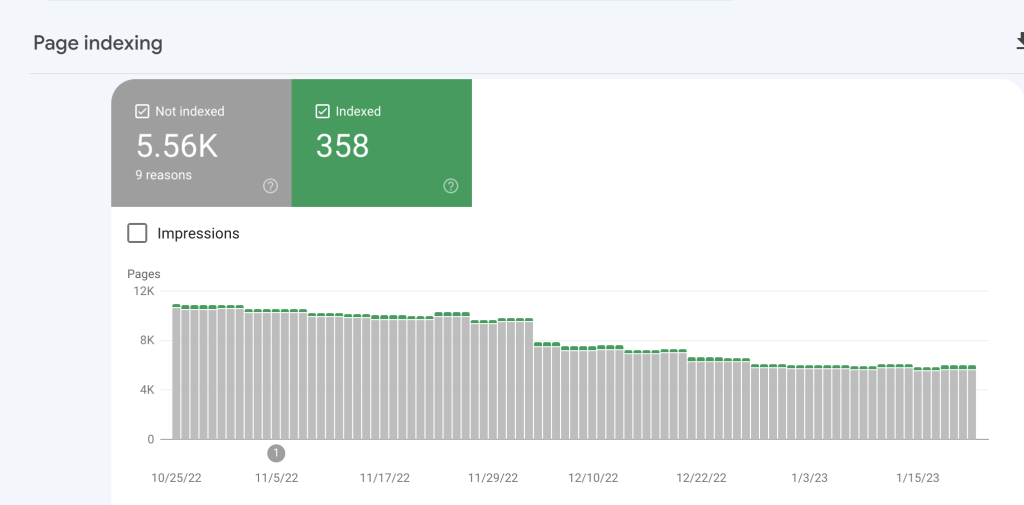This screenshot has height=505, width=1024.
Task: Click the 1/15/23 date label
Action: 918,478
